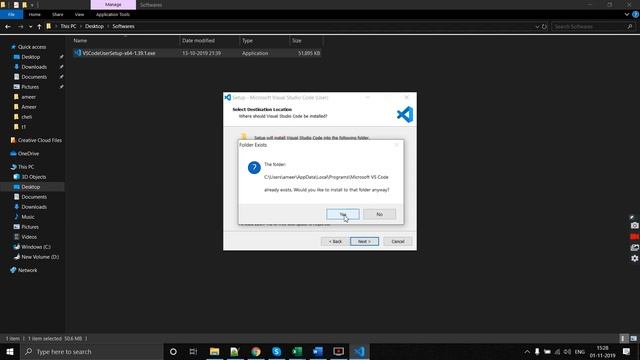Image resolution: width=640 pixels, height=360 pixels.
Task: Open Music folder in sidebar
Action: coord(28,217)
